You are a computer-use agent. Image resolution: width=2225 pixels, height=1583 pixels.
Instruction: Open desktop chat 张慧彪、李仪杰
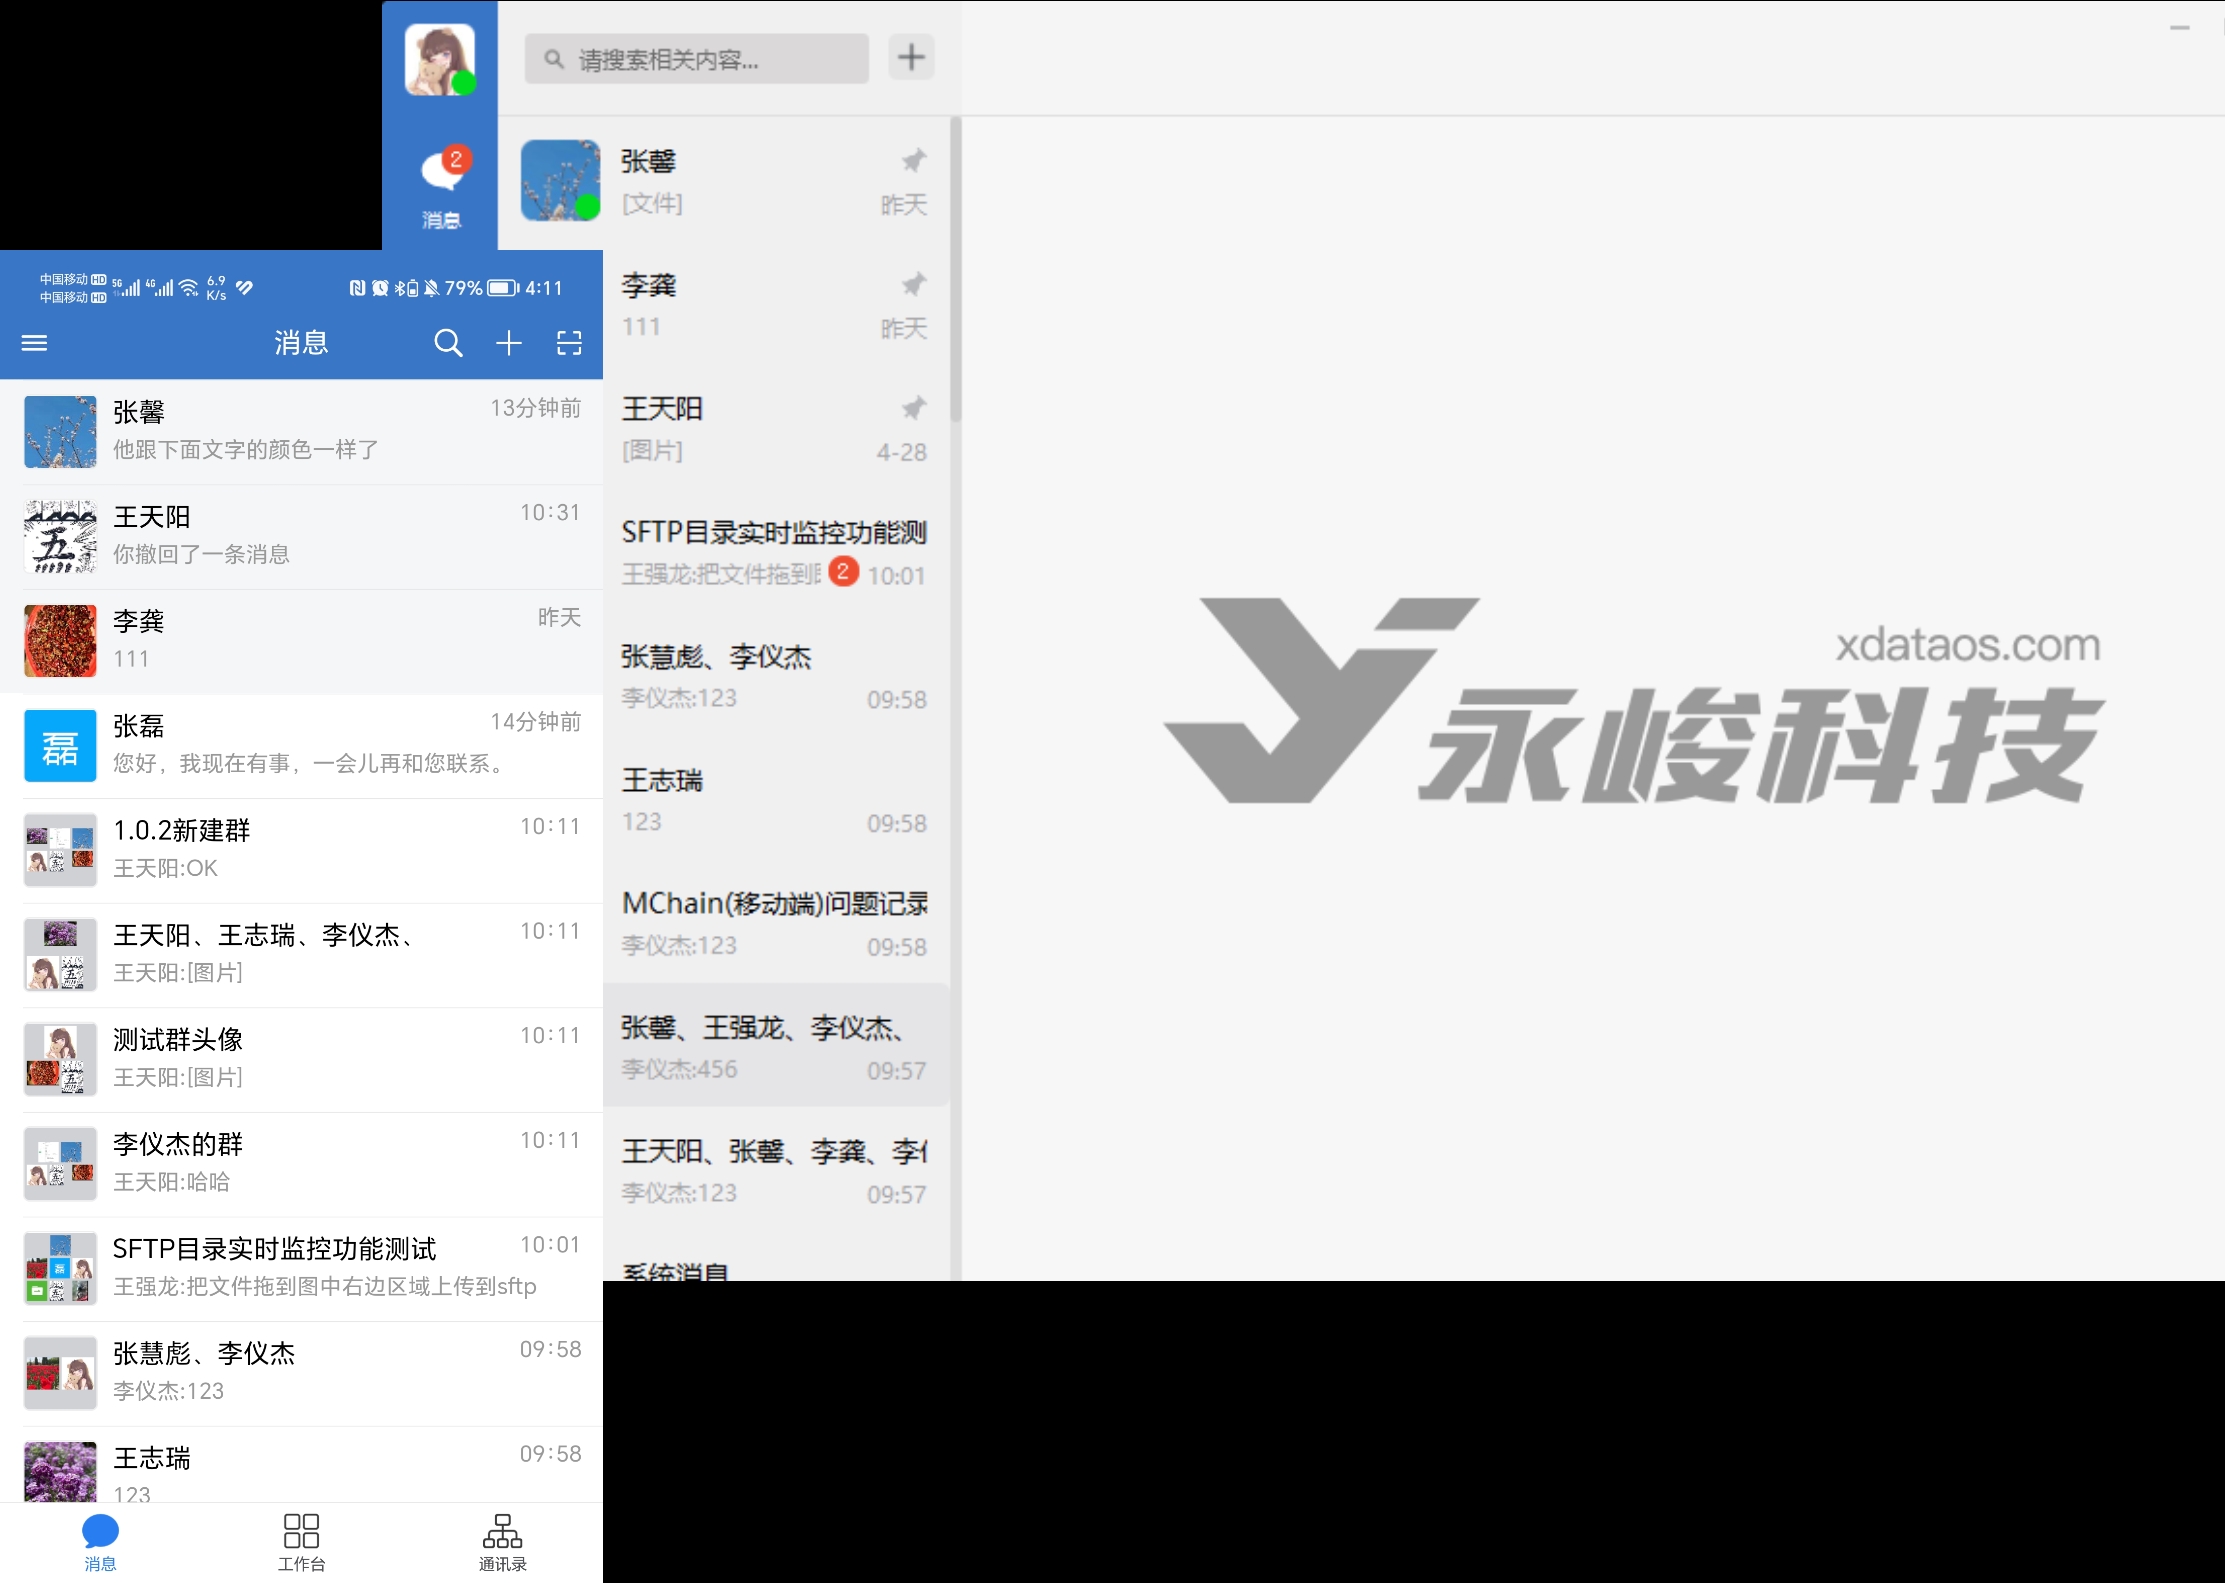776,677
